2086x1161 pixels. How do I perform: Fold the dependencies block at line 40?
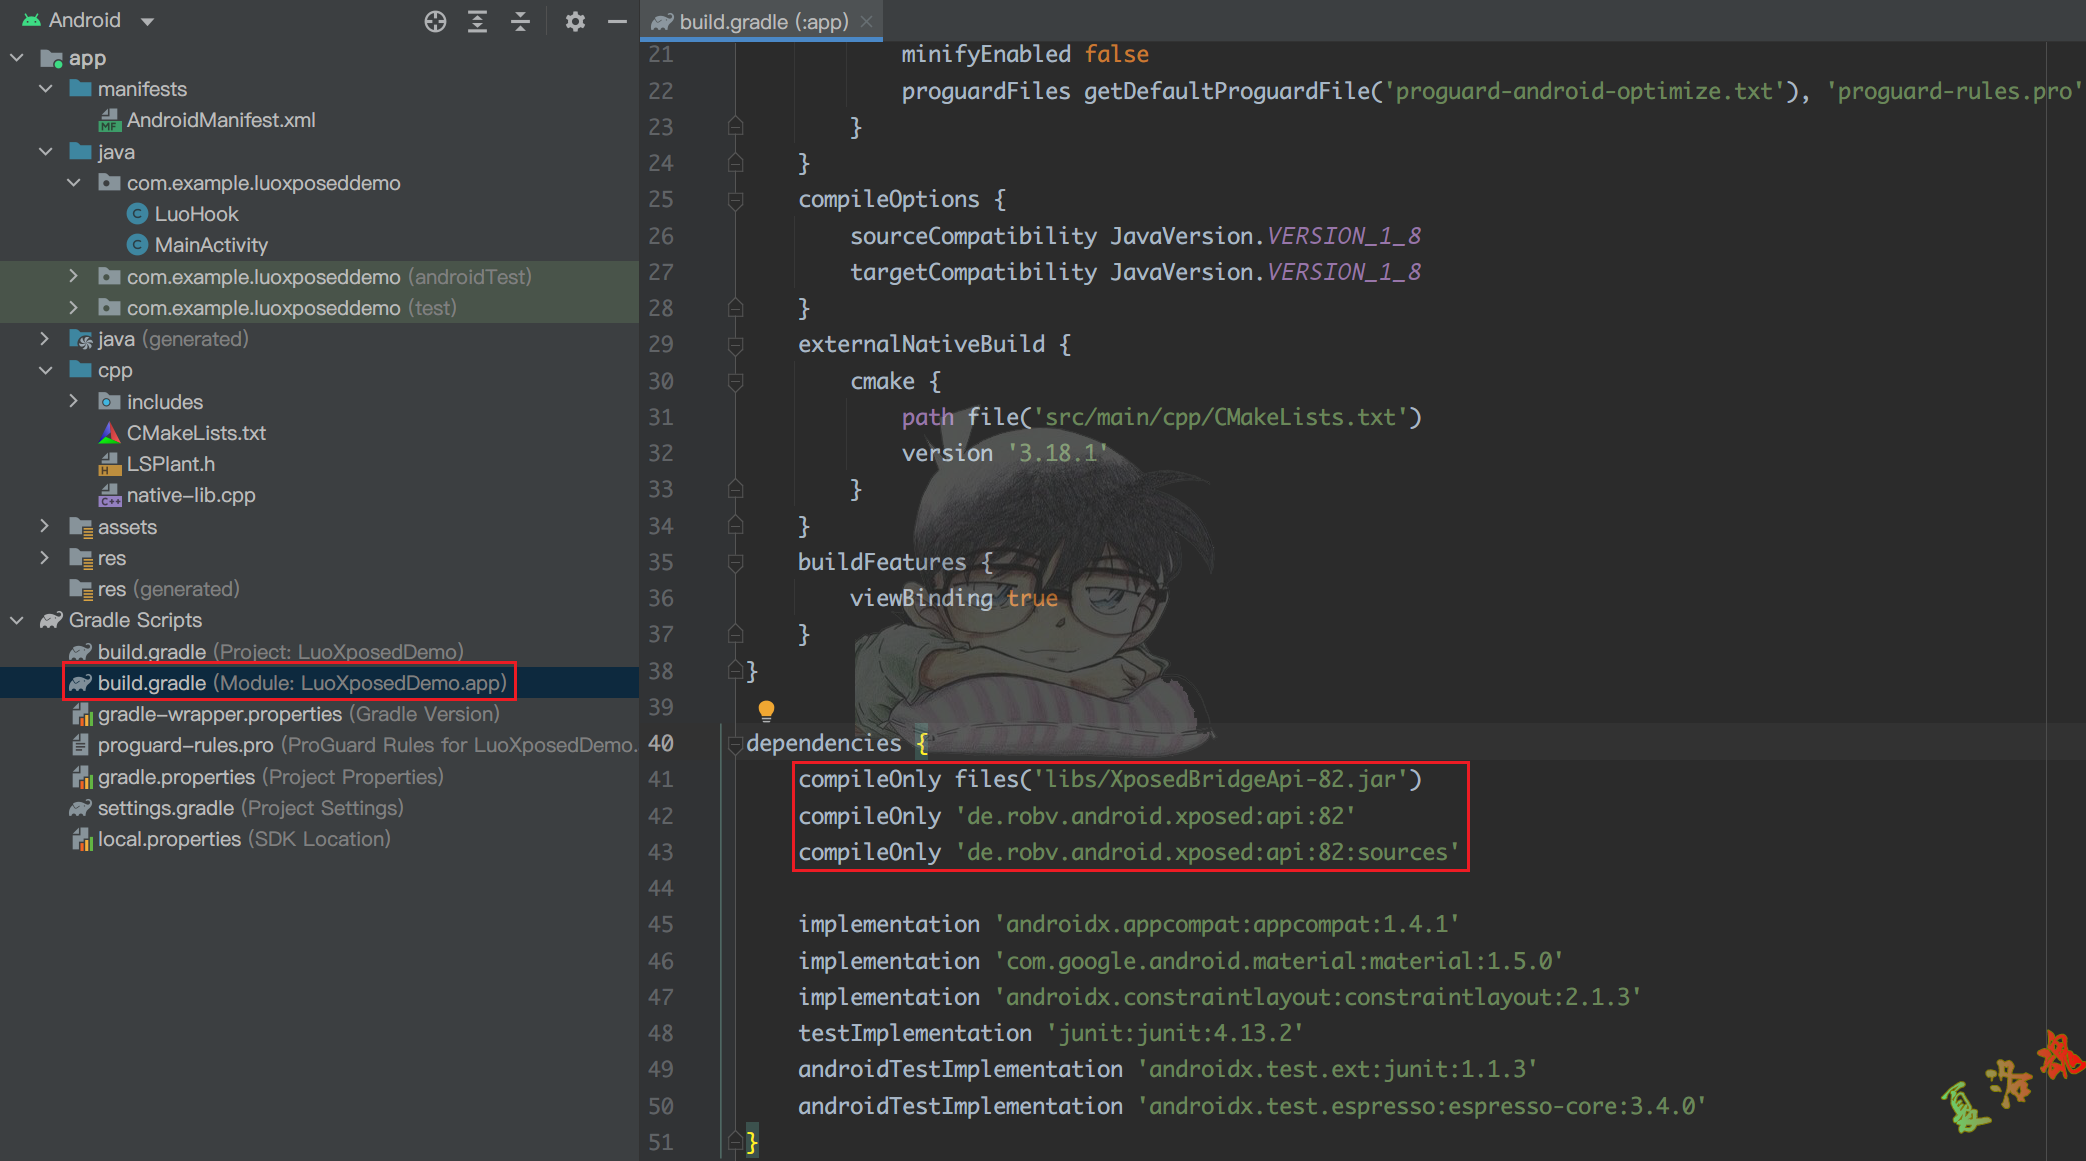[x=736, y=744]
